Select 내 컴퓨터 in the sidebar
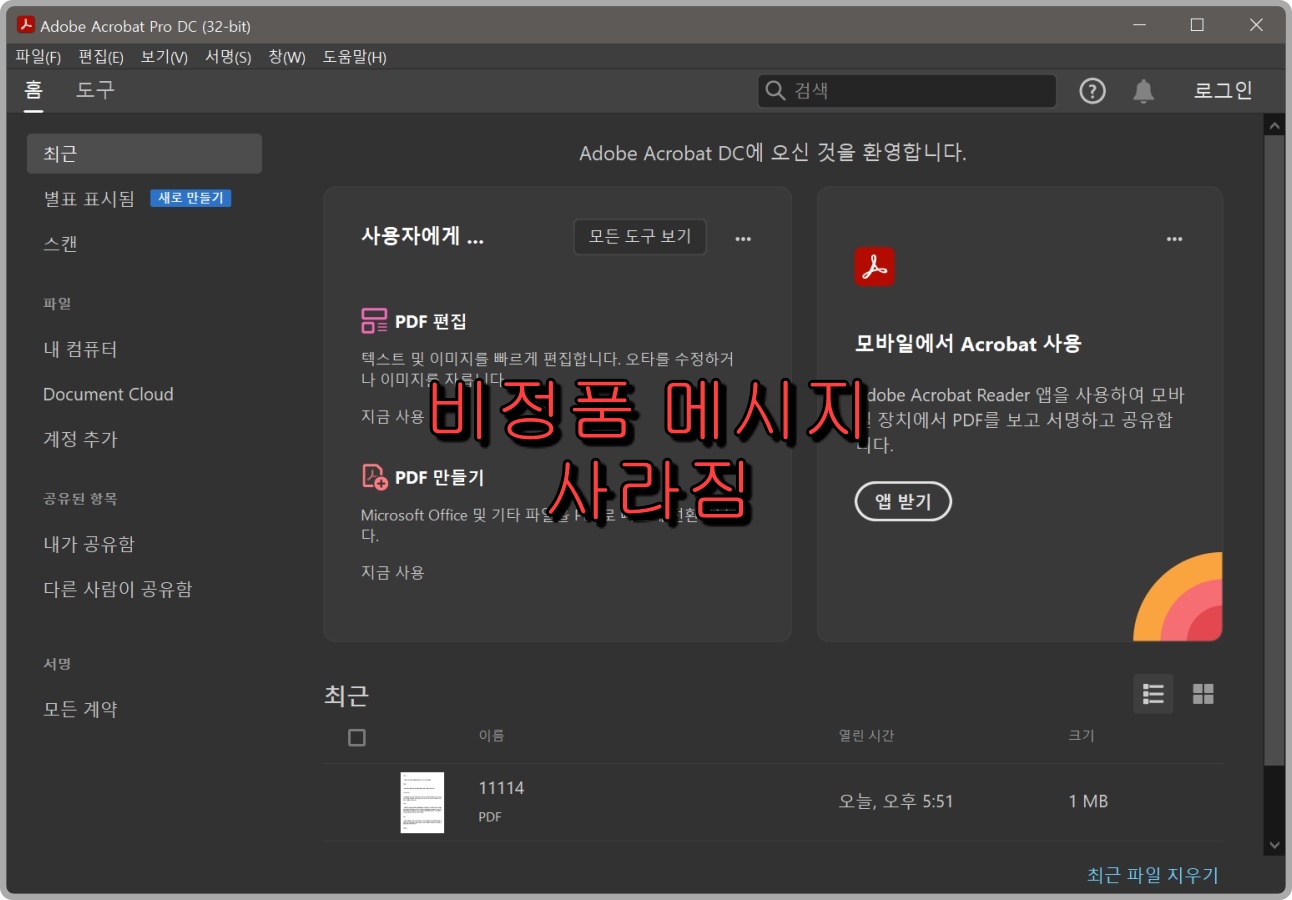Image resolution: width=1292 pixels, height=900 pixels. (80, 349)
